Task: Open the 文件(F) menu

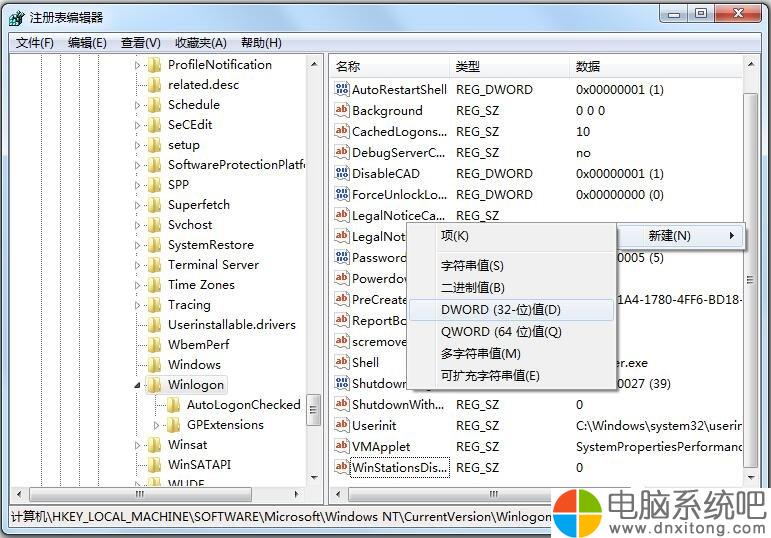Action: point(34,43)
